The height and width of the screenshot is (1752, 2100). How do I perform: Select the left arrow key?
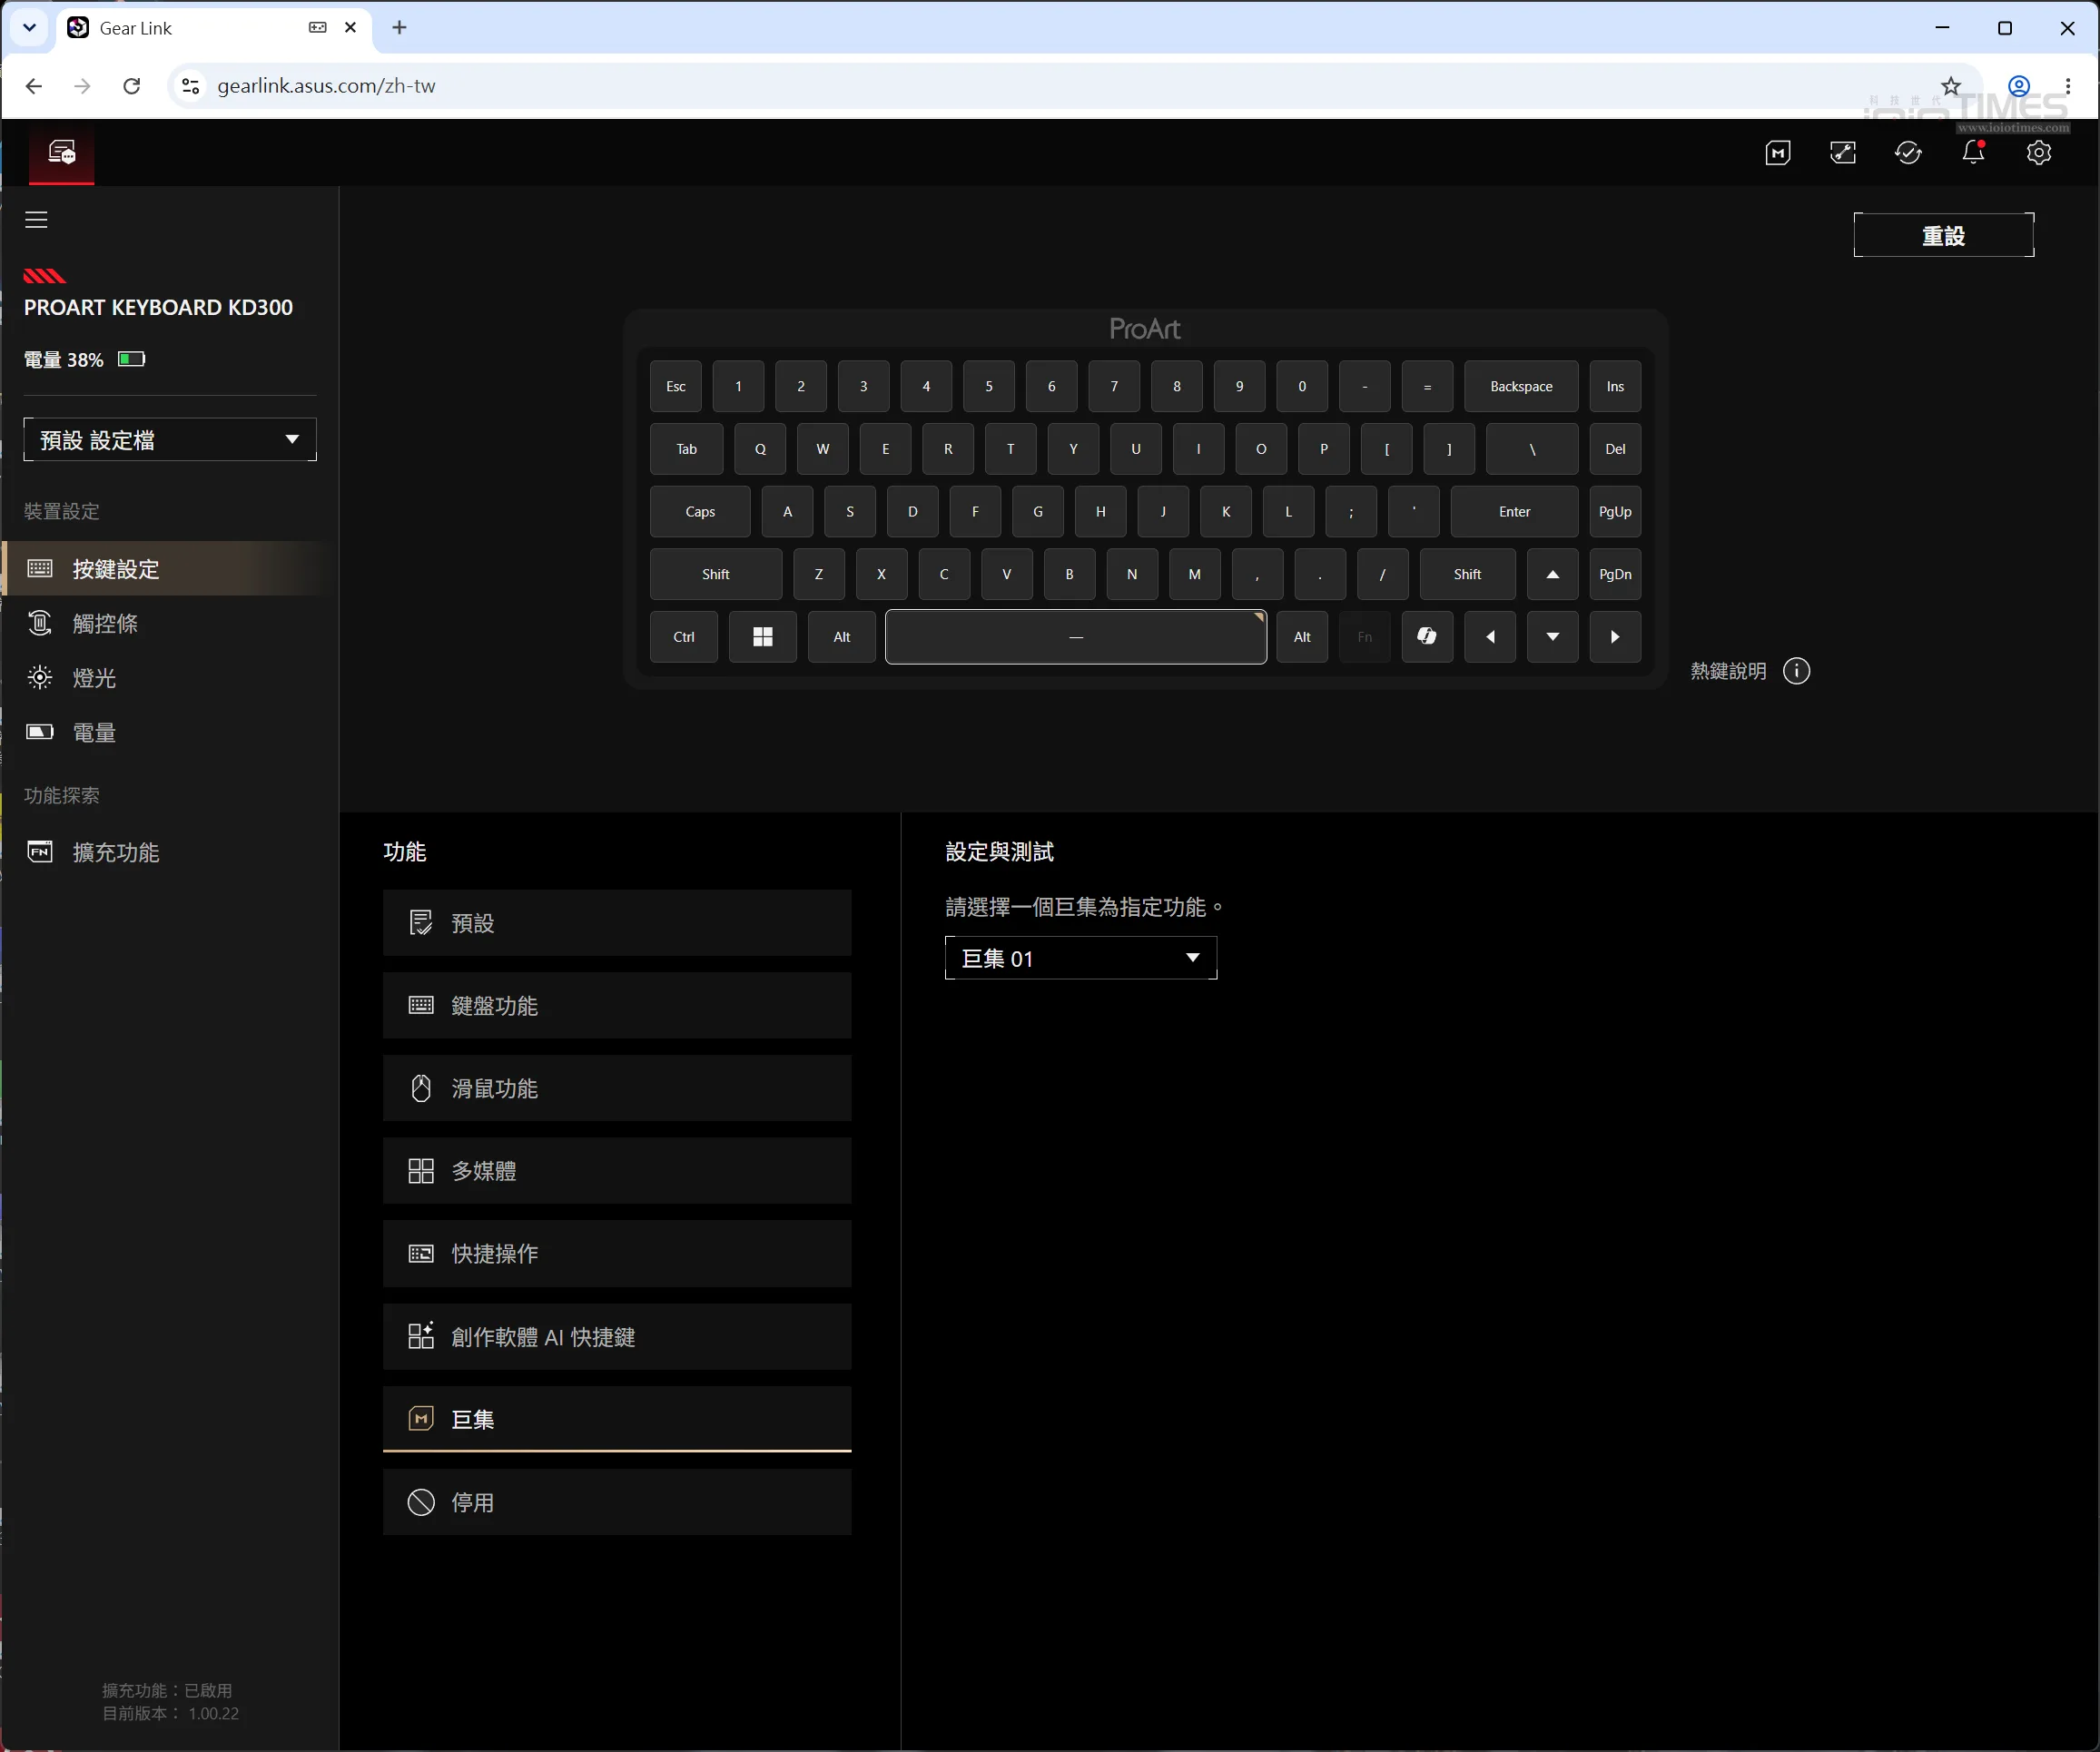coord(1490,637)
